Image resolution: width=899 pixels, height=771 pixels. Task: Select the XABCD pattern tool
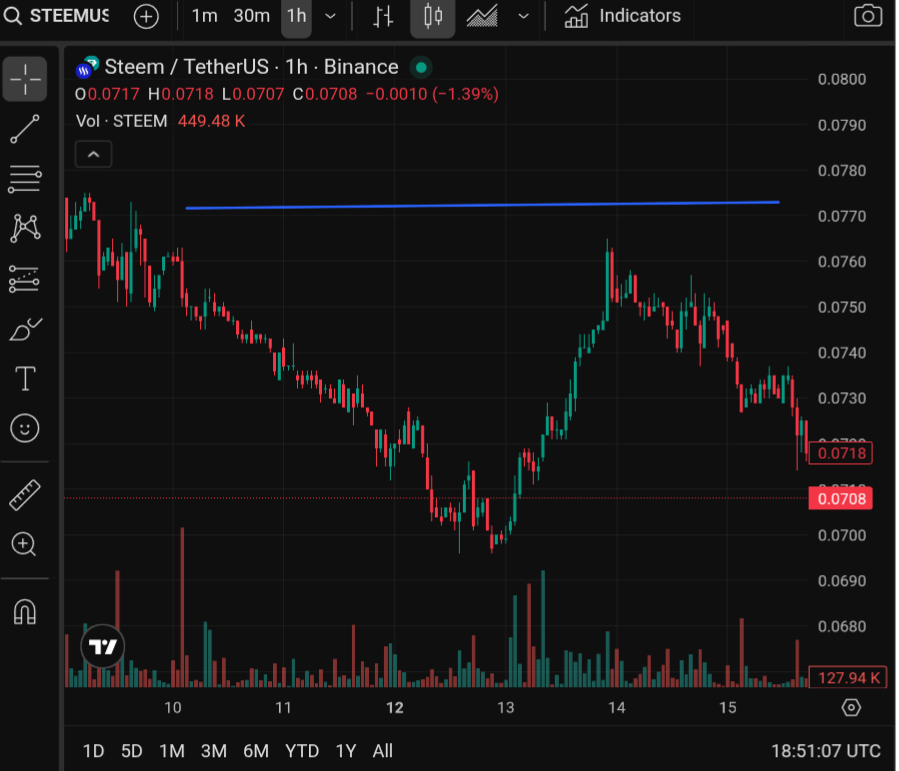(x=25, y=228)
